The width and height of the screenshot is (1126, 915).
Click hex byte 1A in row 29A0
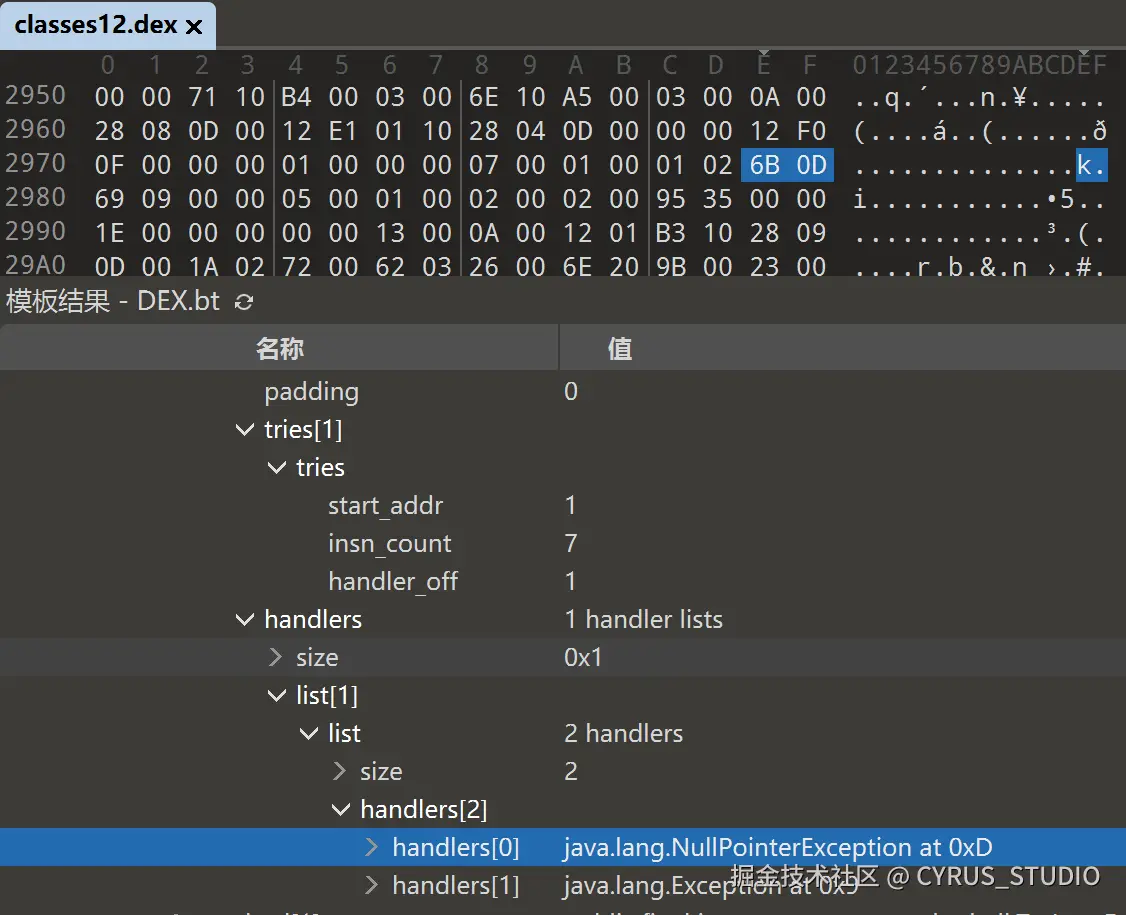(203, 267)
